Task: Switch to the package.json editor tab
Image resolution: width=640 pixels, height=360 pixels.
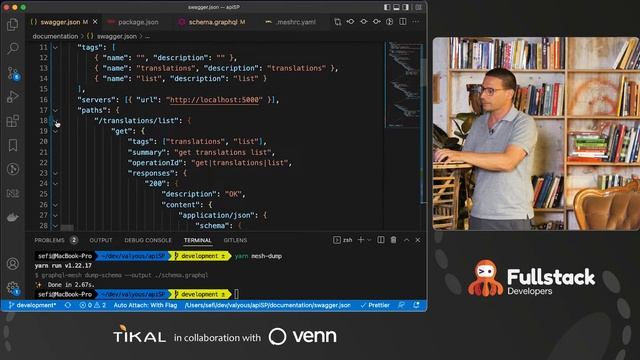Action: (x=138, y=22)
